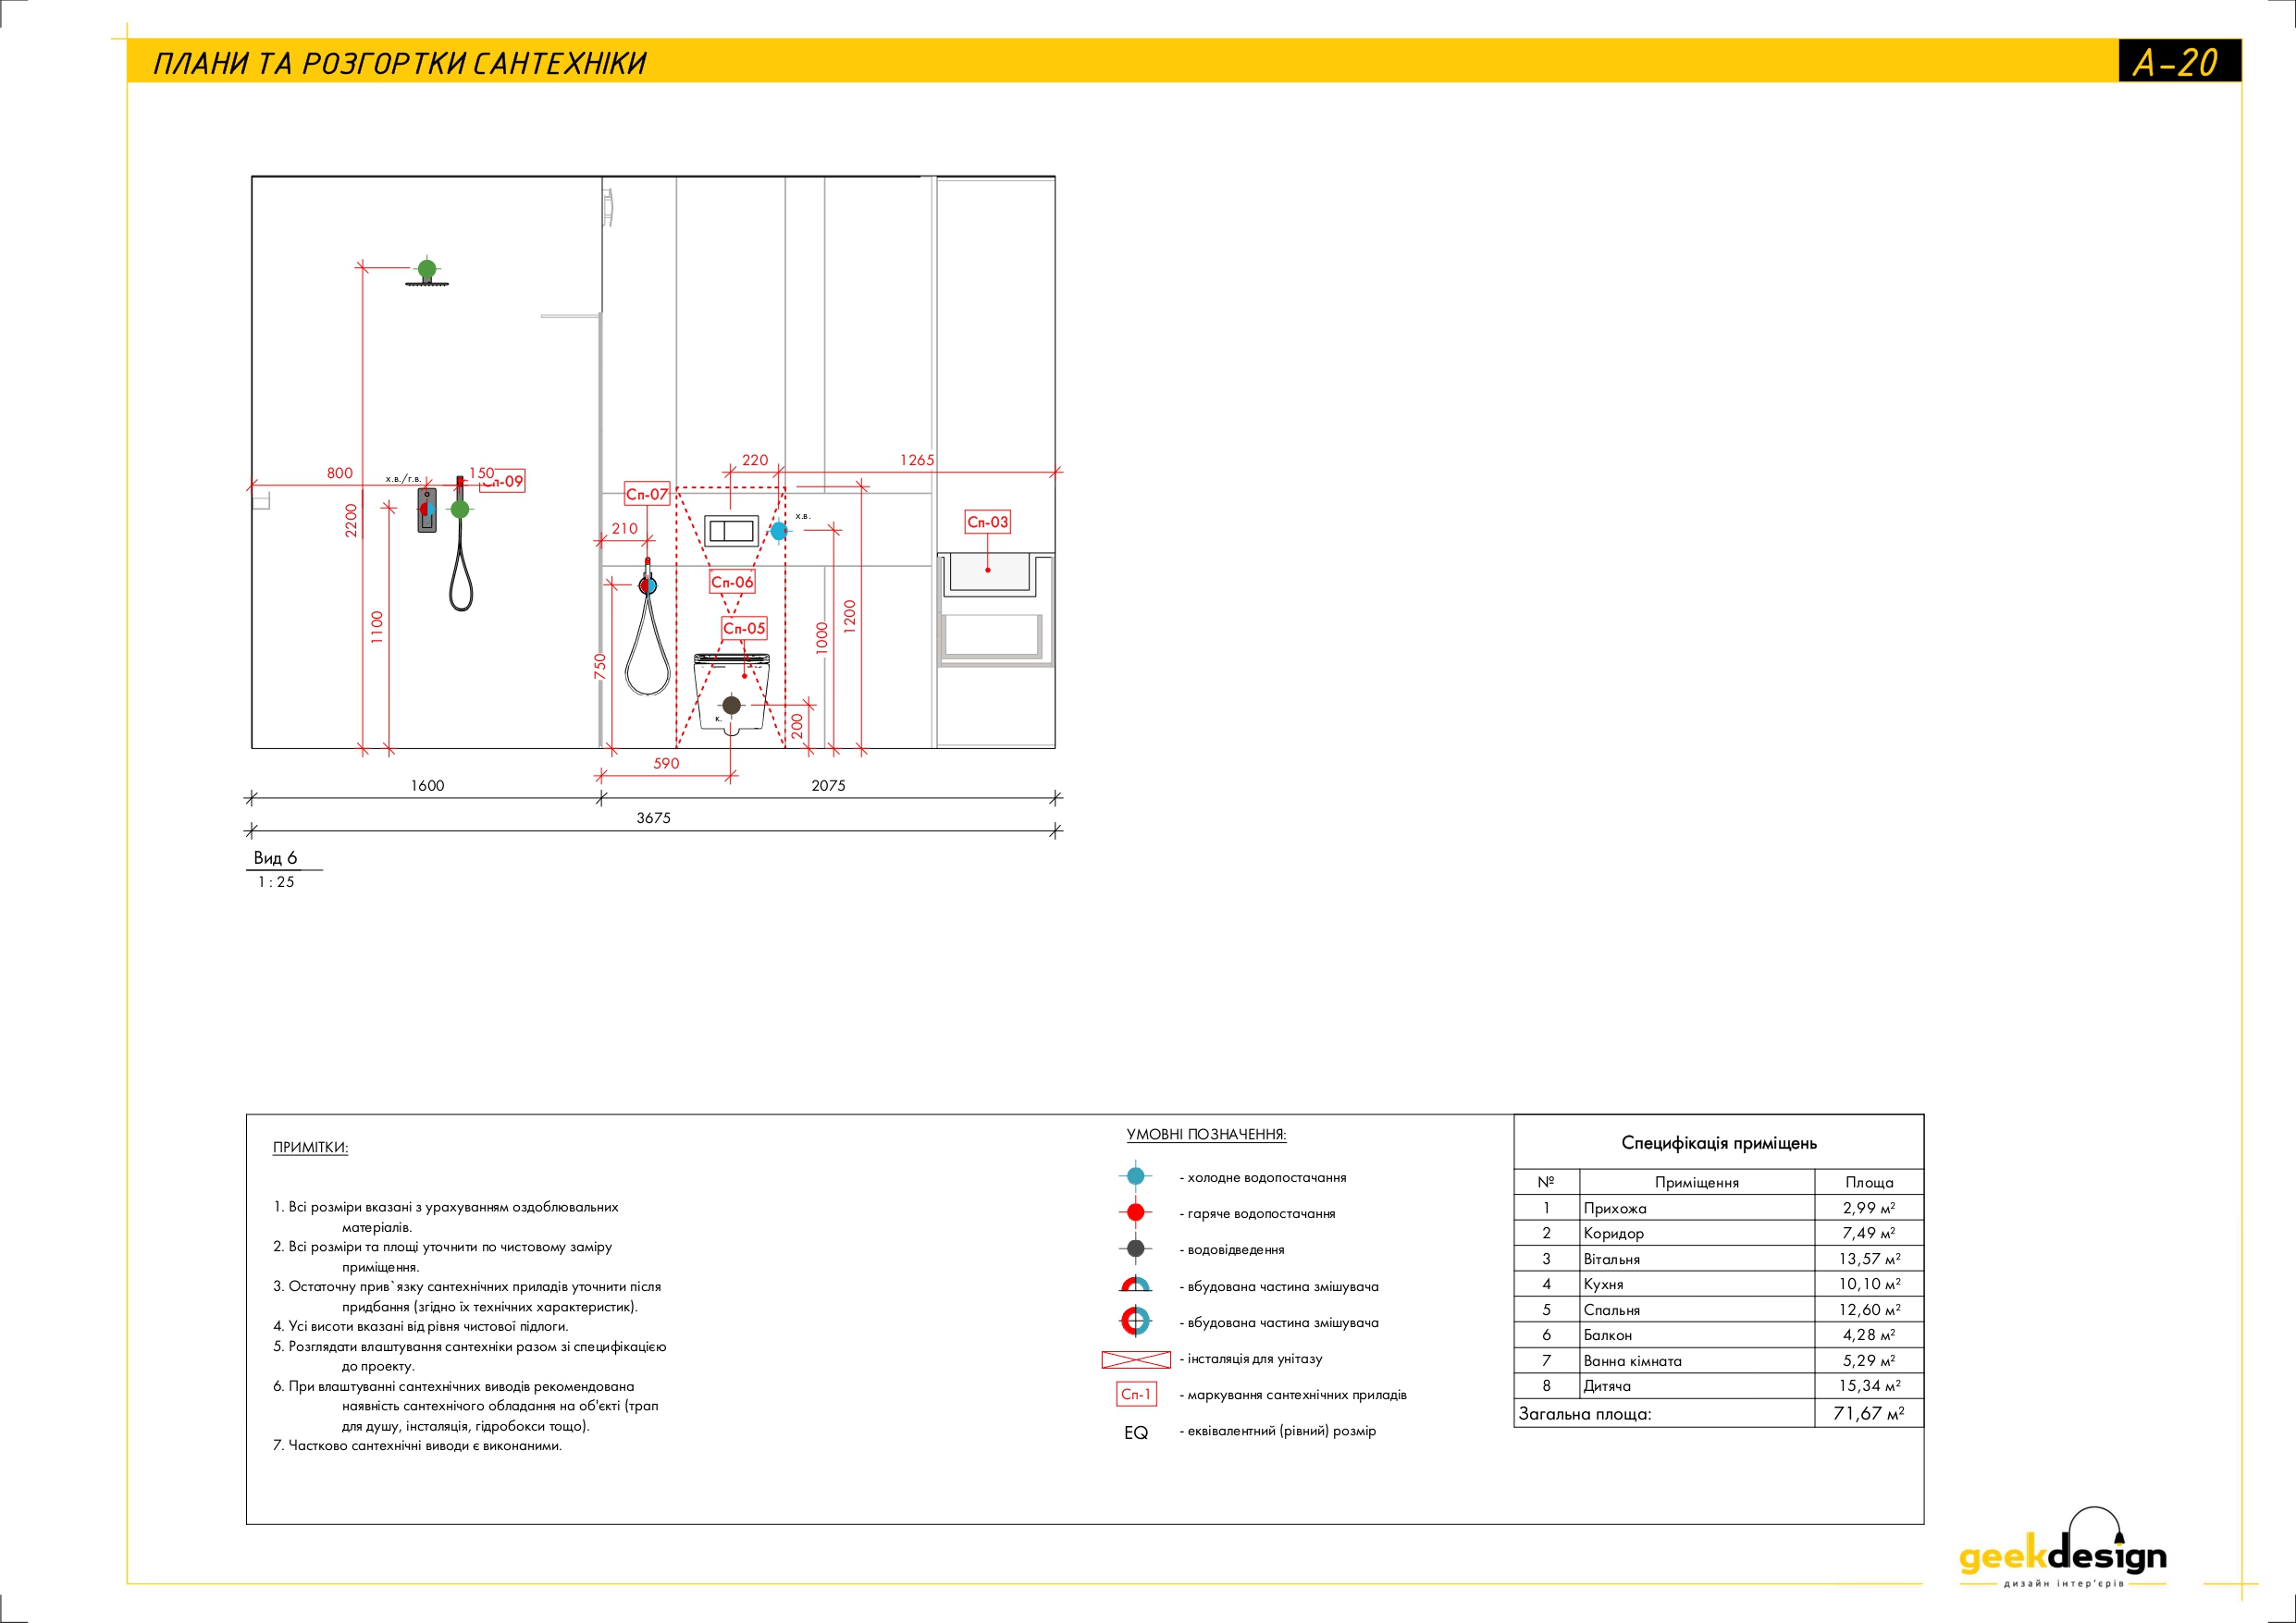Select the 1100 height dimension
Screen dimensions: 2296x1623
tap(377, 627)
